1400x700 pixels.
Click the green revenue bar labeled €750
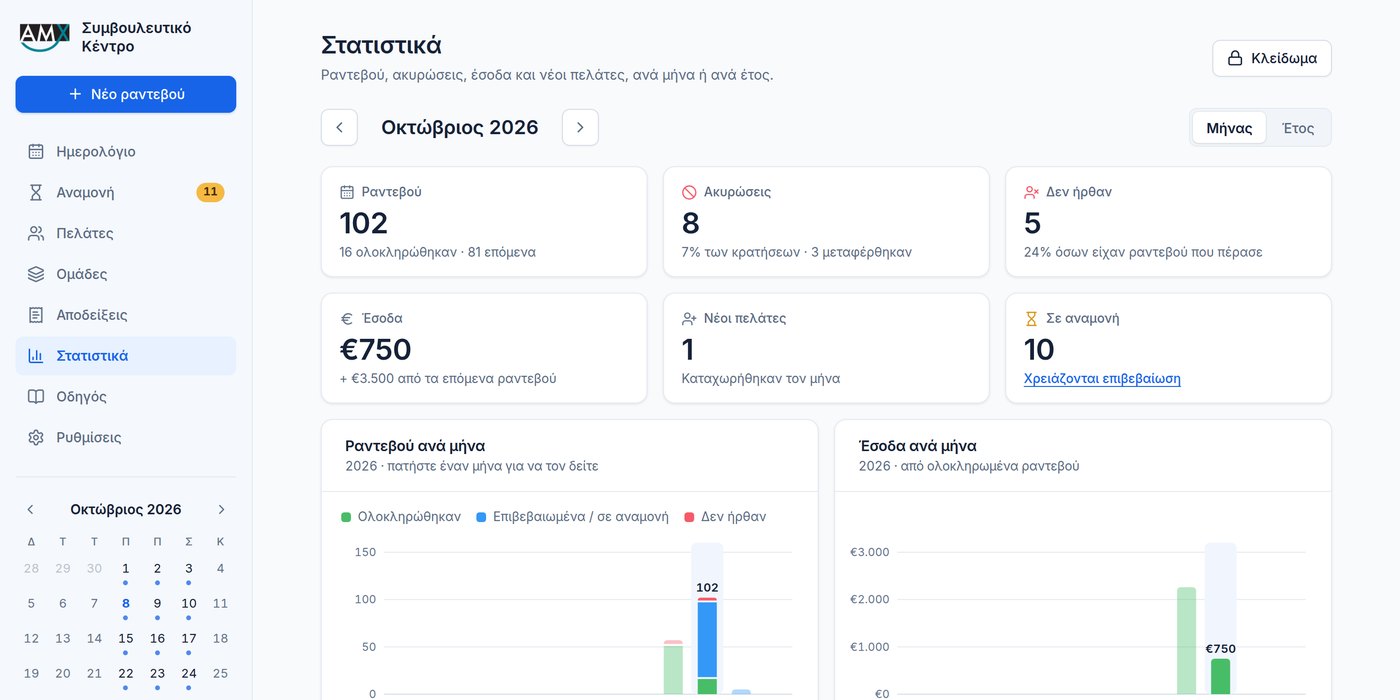1220,676
